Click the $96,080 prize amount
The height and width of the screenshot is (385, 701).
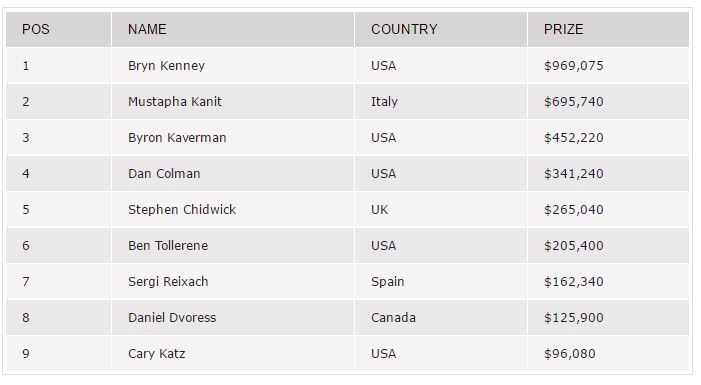570,354
